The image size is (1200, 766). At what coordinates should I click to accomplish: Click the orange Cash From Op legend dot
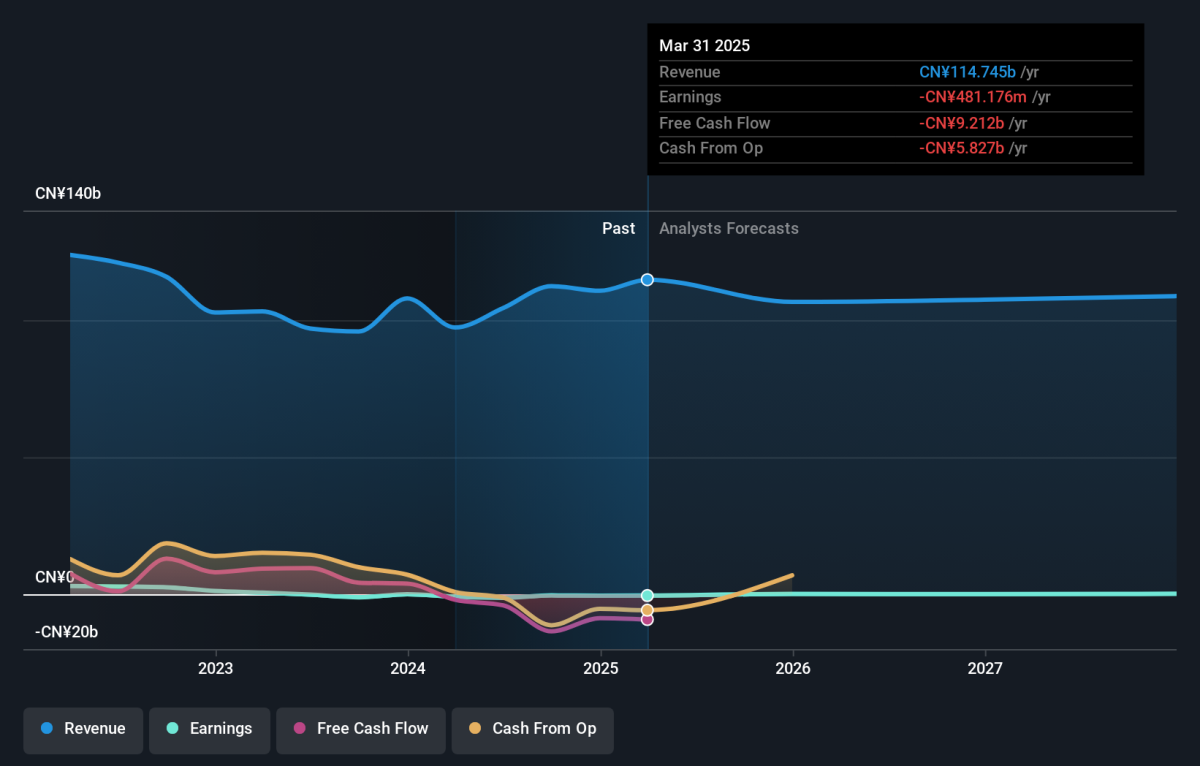[474, 729]
